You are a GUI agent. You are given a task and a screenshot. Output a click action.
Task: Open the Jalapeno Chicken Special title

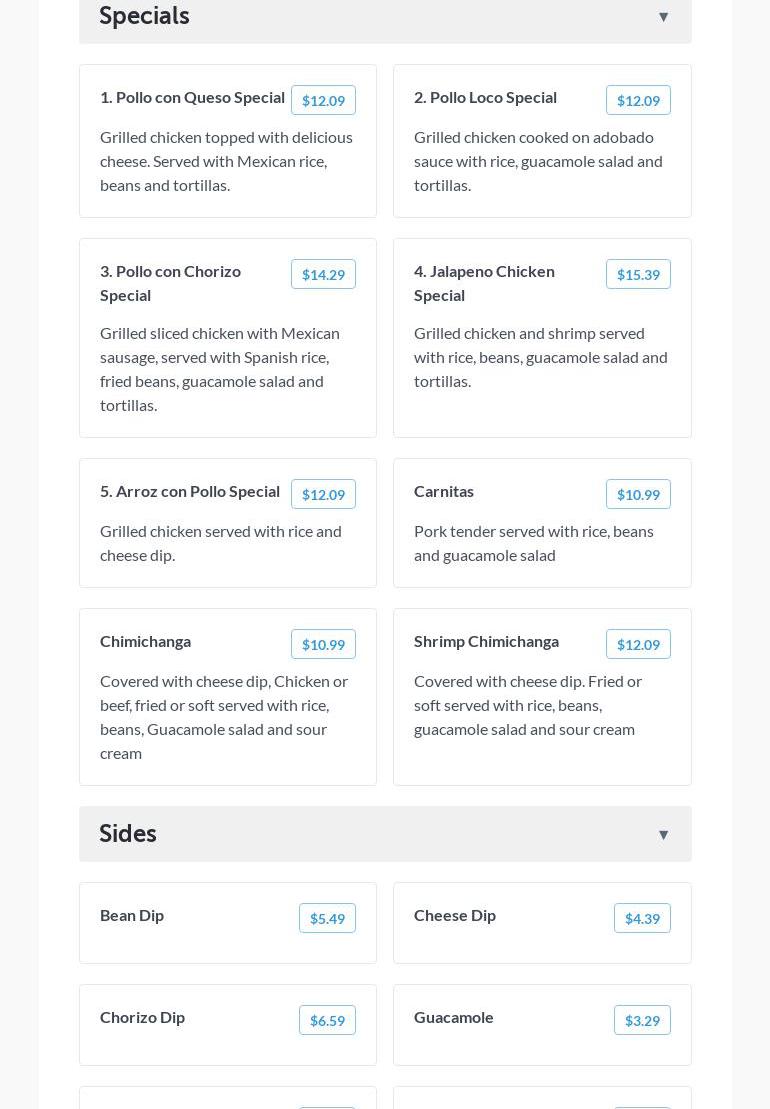[x=484, y=283]
